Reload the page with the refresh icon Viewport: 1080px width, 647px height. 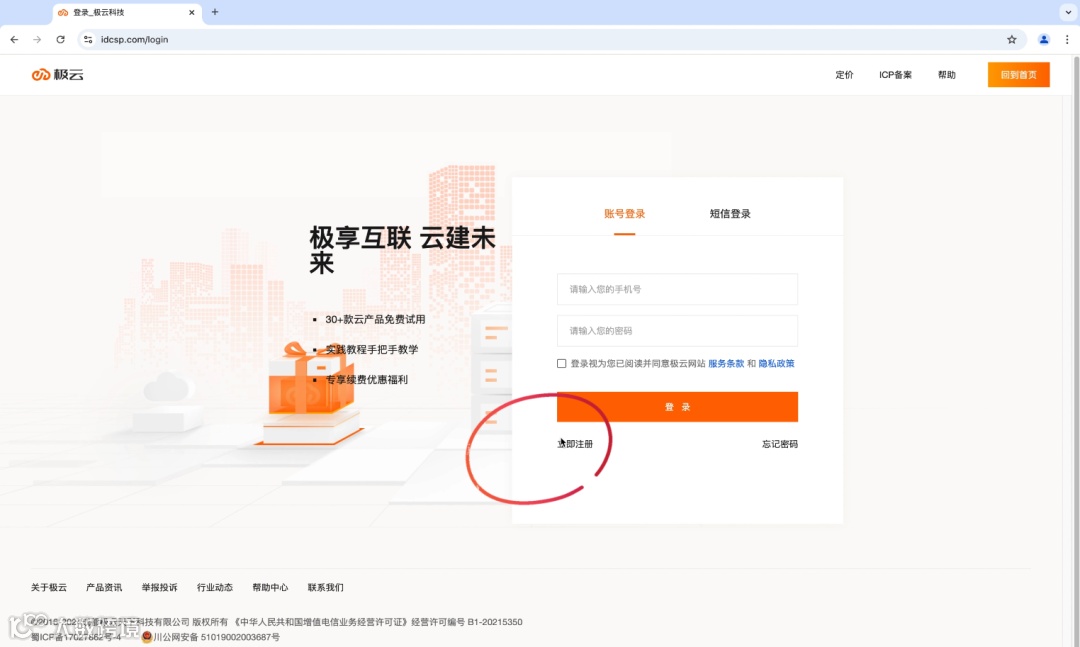tap(61, 39)
